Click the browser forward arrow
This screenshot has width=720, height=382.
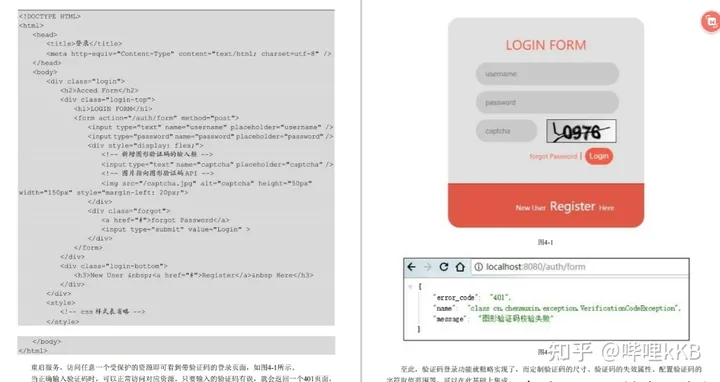point(428,267)
